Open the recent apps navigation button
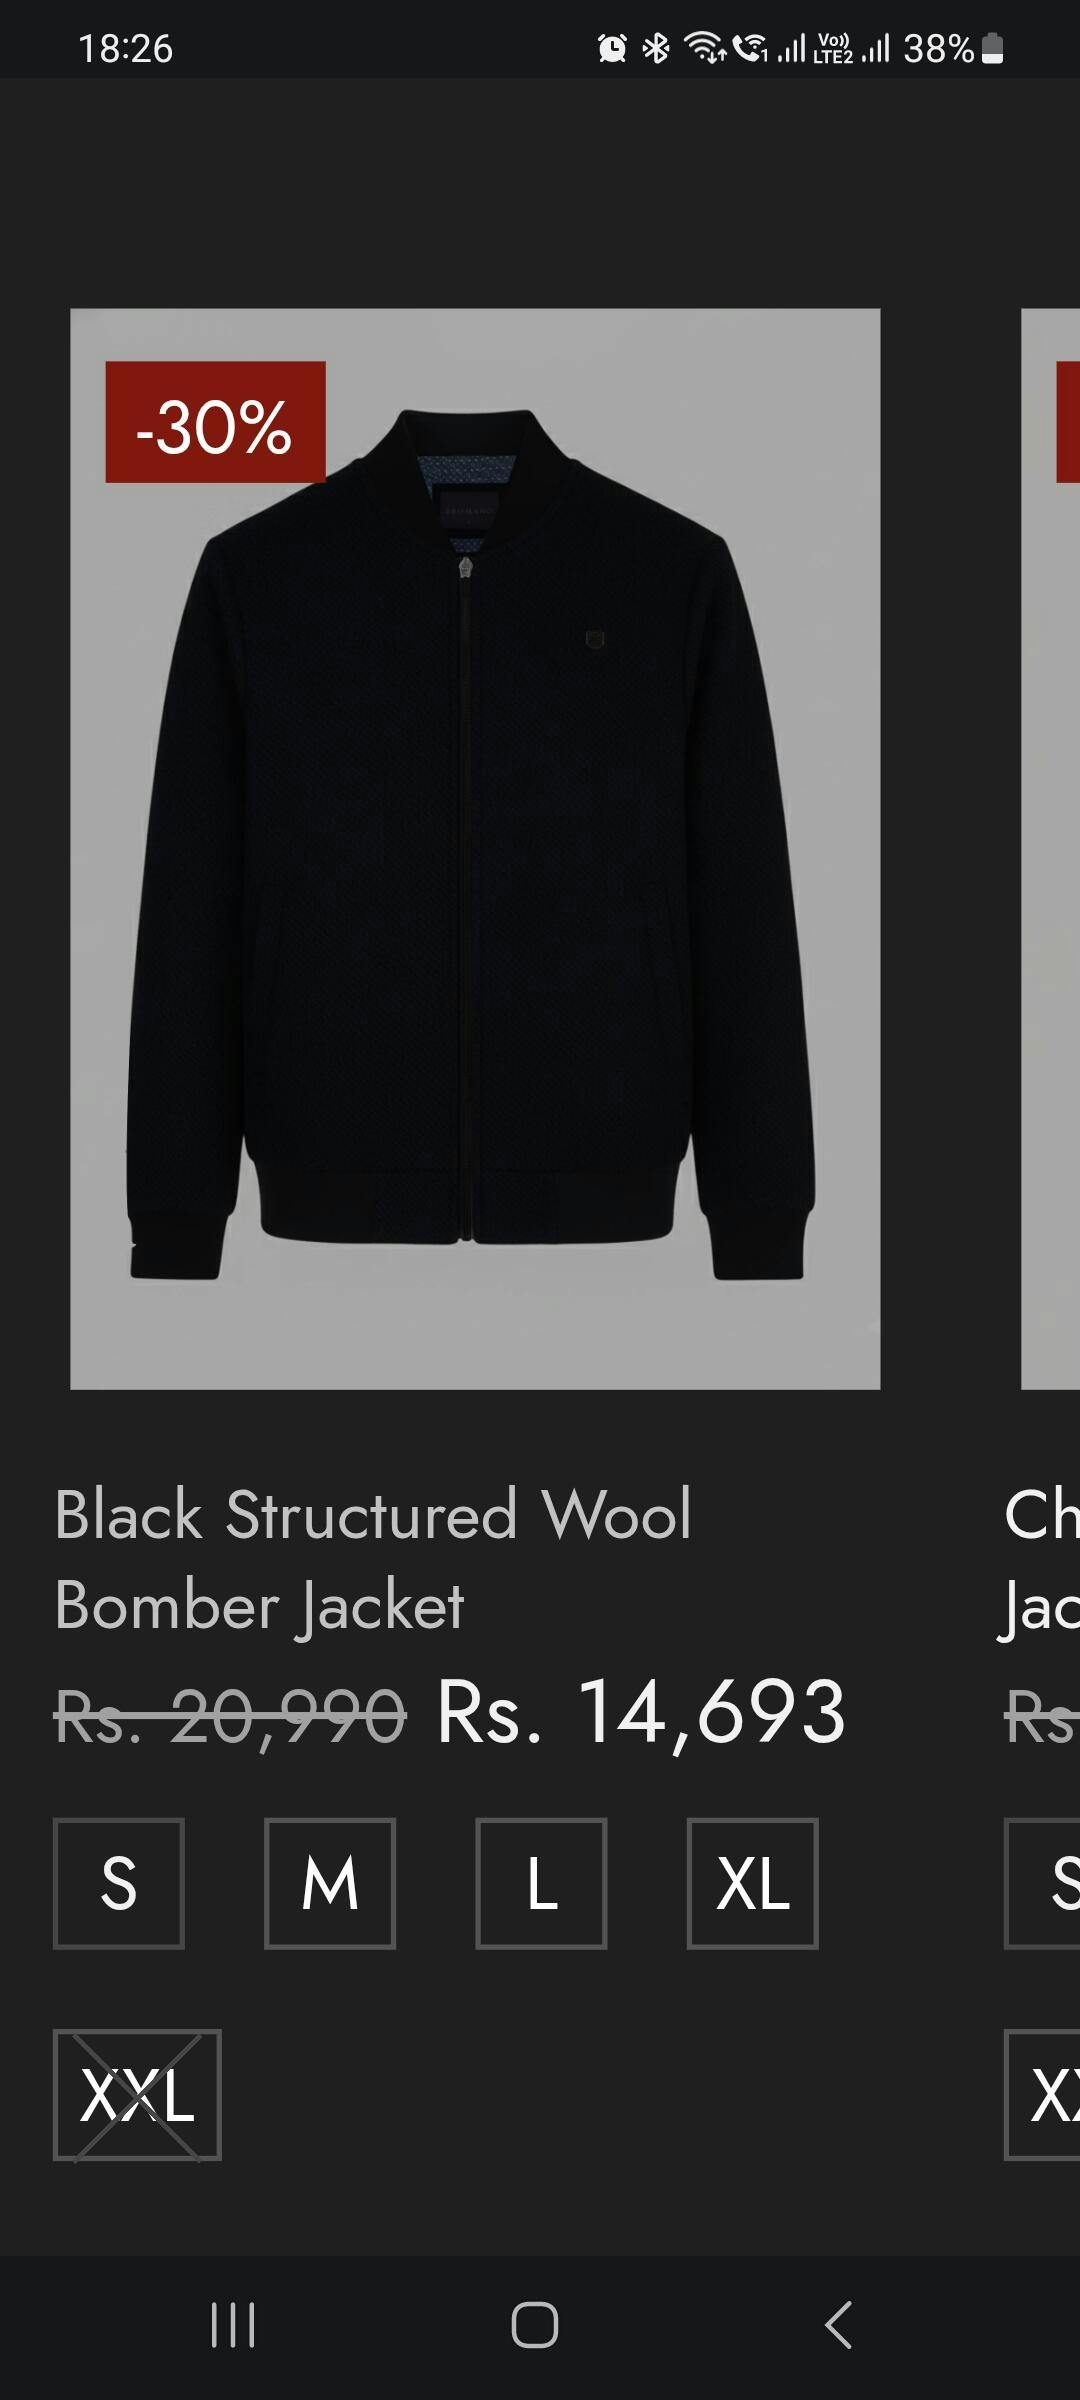Viewport: 1080px width, 2400px height. (x=233, y=2324)
